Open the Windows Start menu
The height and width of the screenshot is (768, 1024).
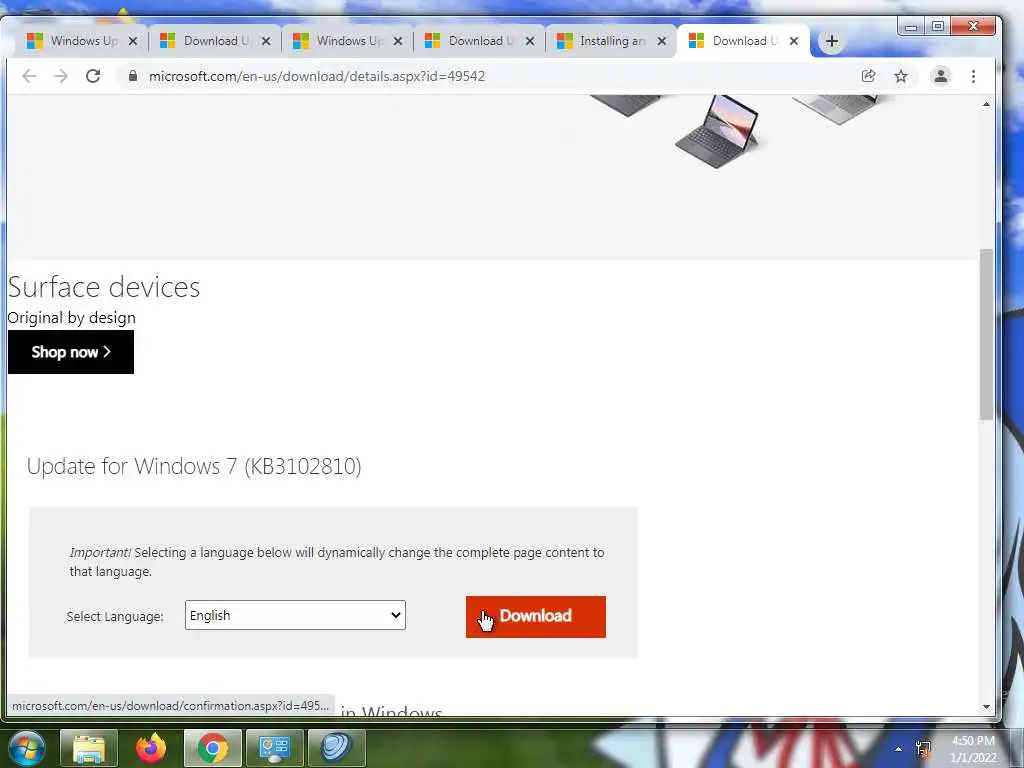[27, 748]
